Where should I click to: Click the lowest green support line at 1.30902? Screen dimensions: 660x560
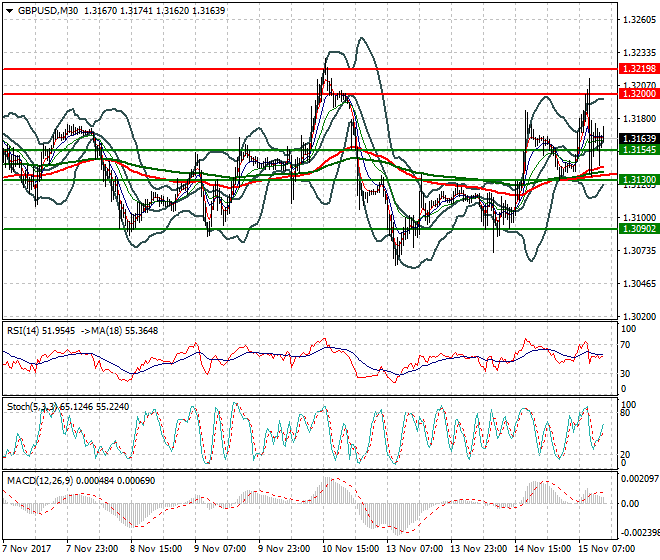tap(300, 228)
